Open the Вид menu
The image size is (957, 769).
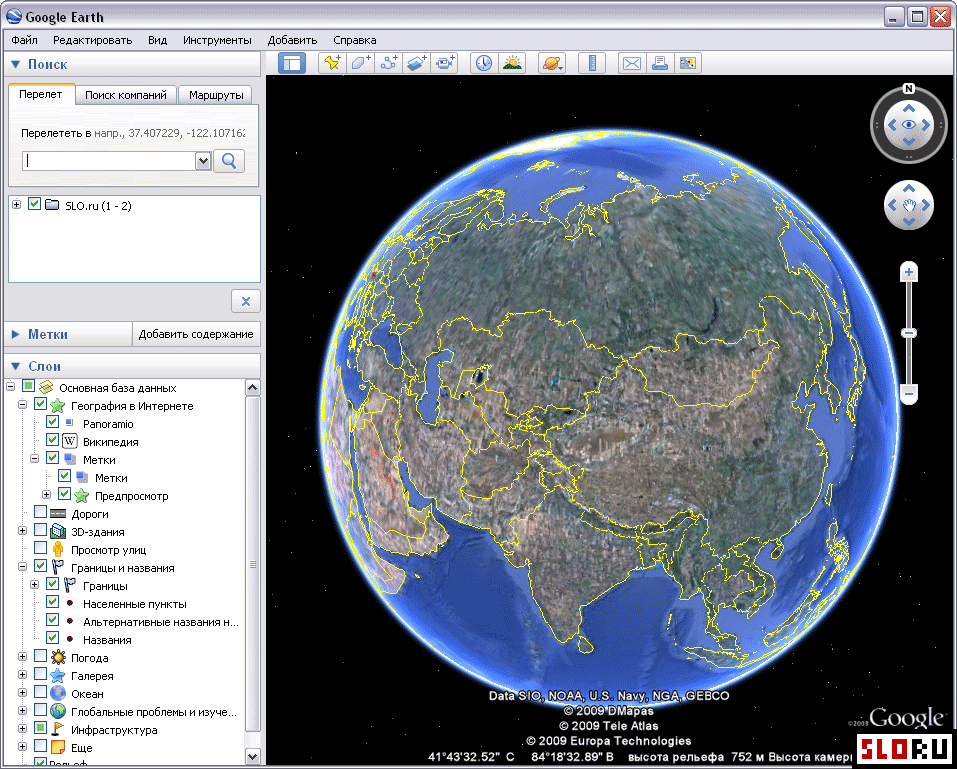pyautogui.click(x=157, y=40)
